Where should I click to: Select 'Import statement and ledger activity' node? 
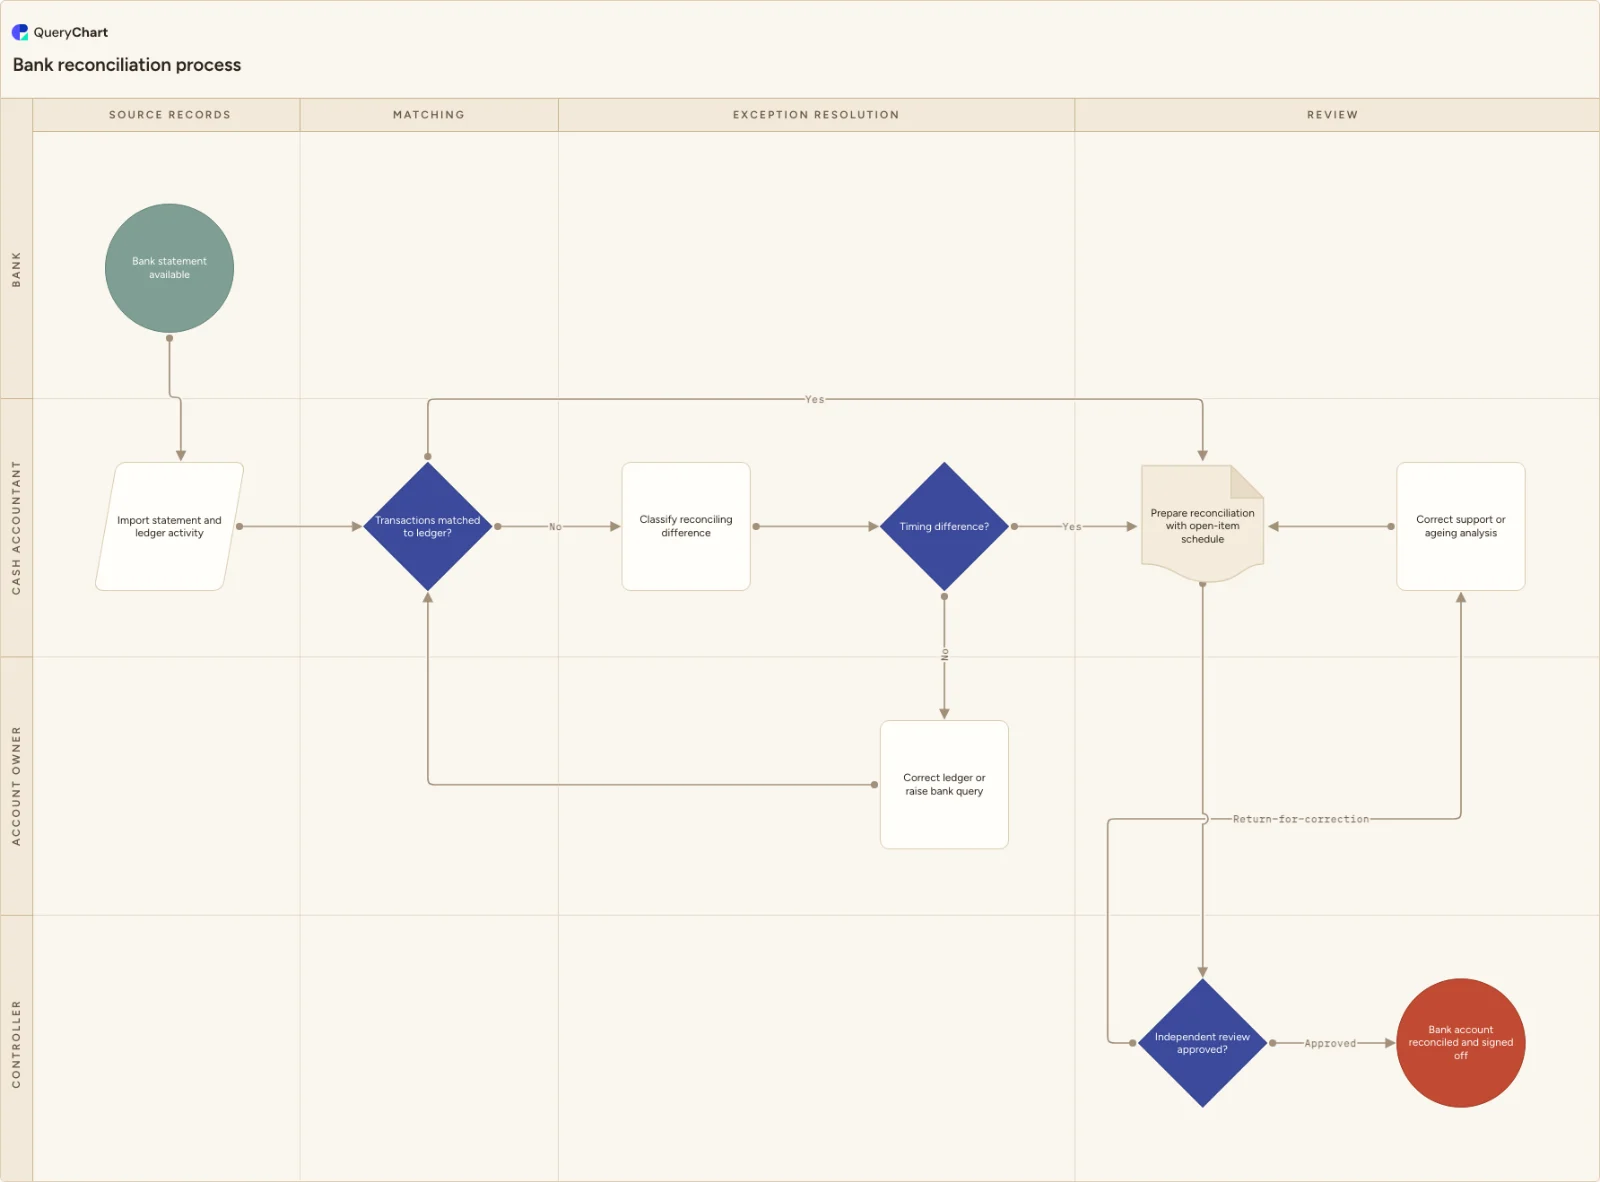(x=169, y=526)
